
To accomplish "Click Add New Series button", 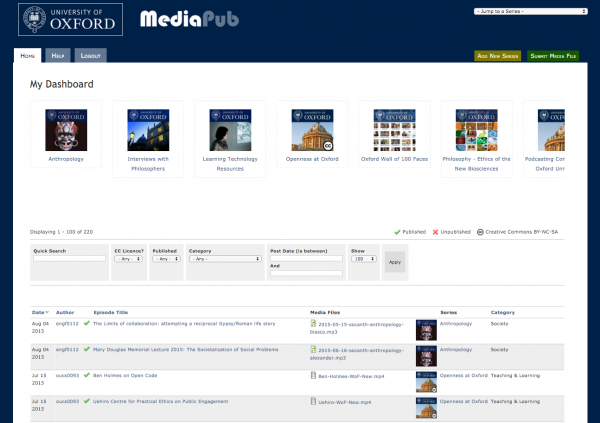I will [497, 56].
